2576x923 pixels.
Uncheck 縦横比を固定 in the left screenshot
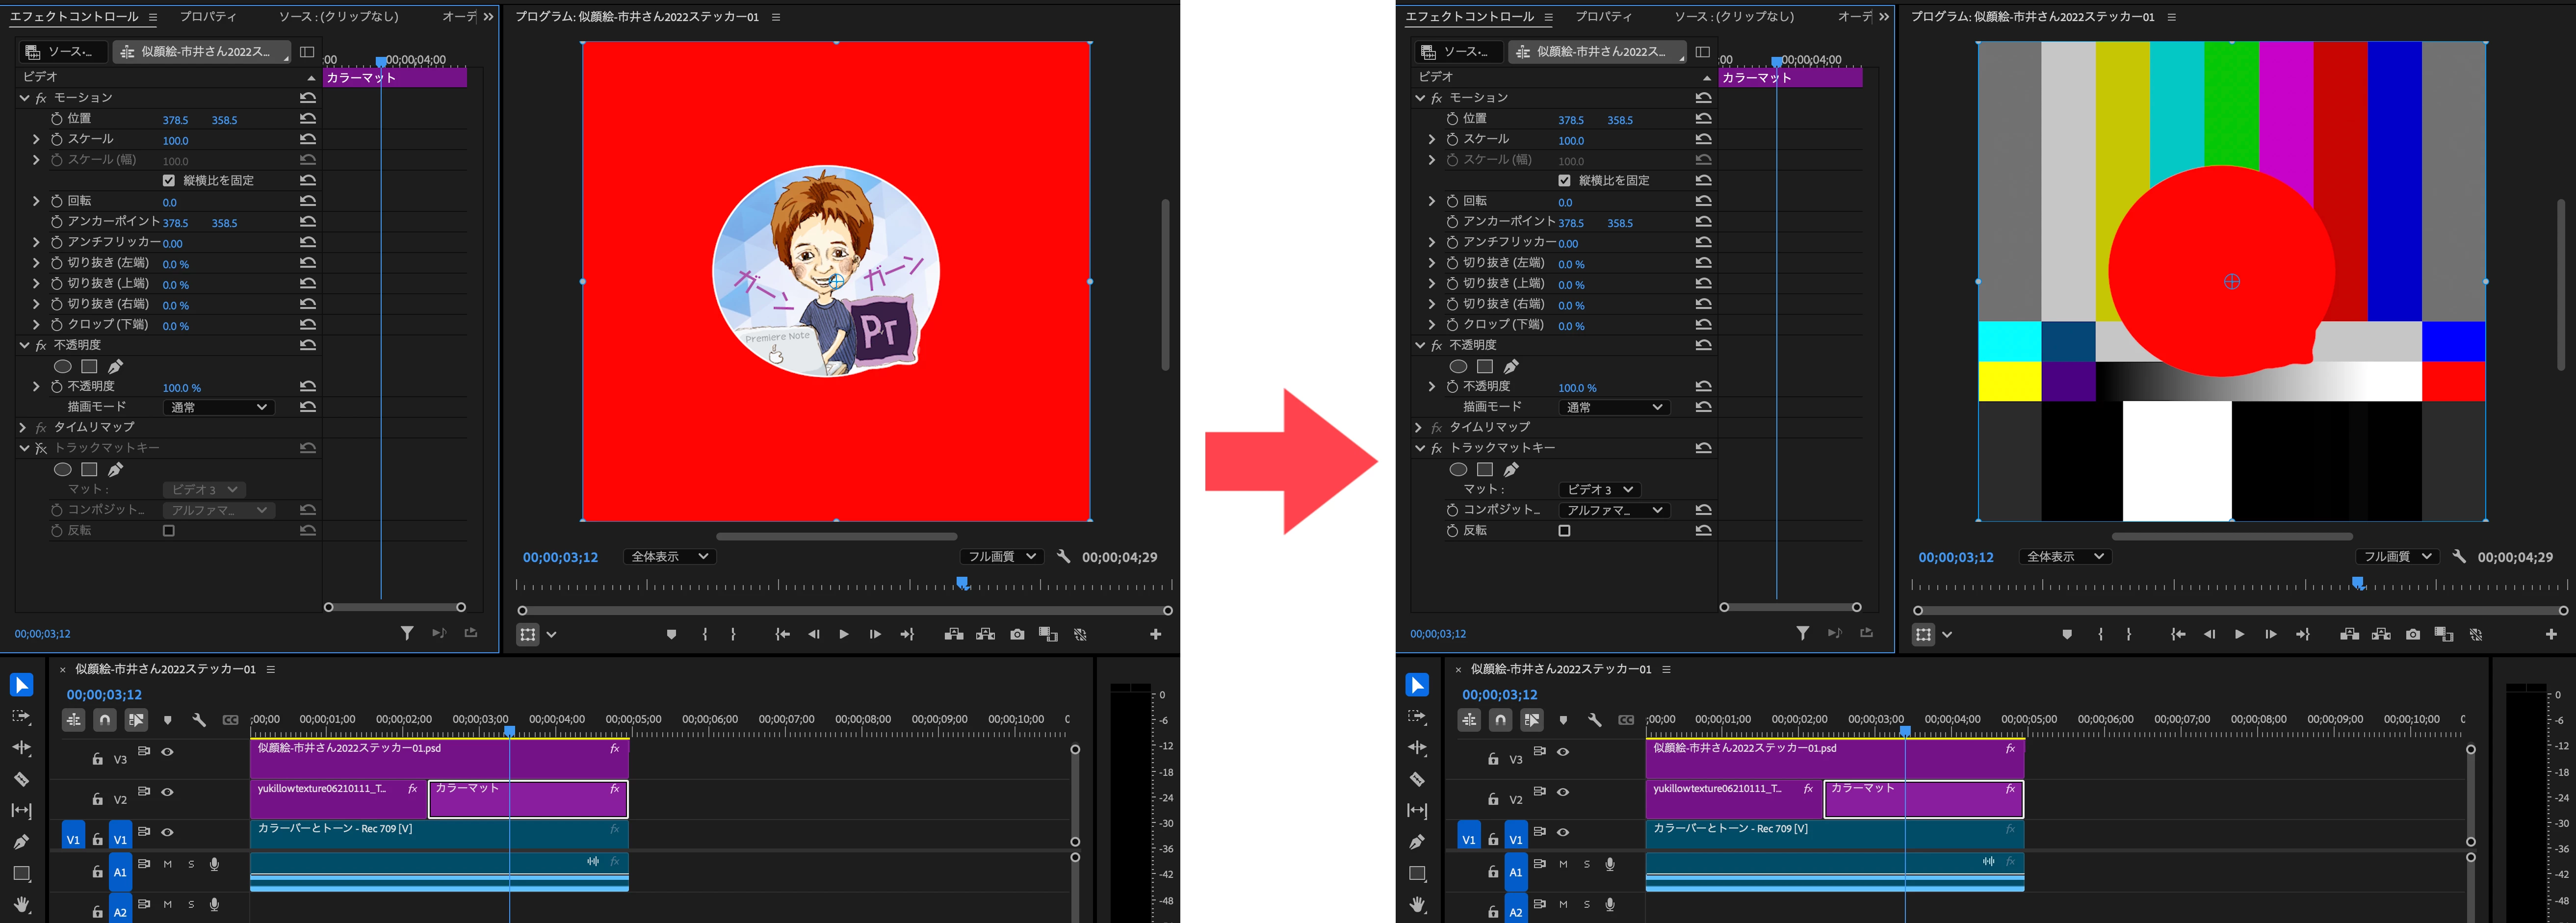point(168,181)
